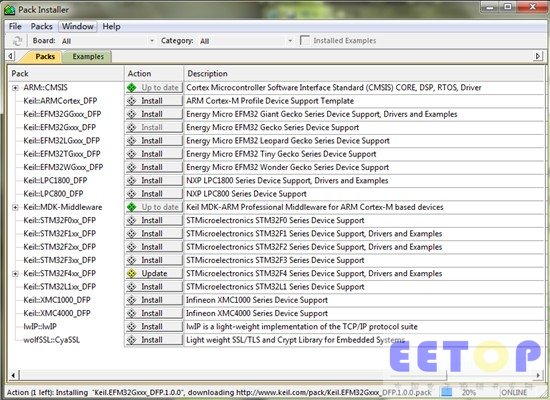Expand the ARM::CMSIS tree node
550x400 pixels.
(15, 88)
